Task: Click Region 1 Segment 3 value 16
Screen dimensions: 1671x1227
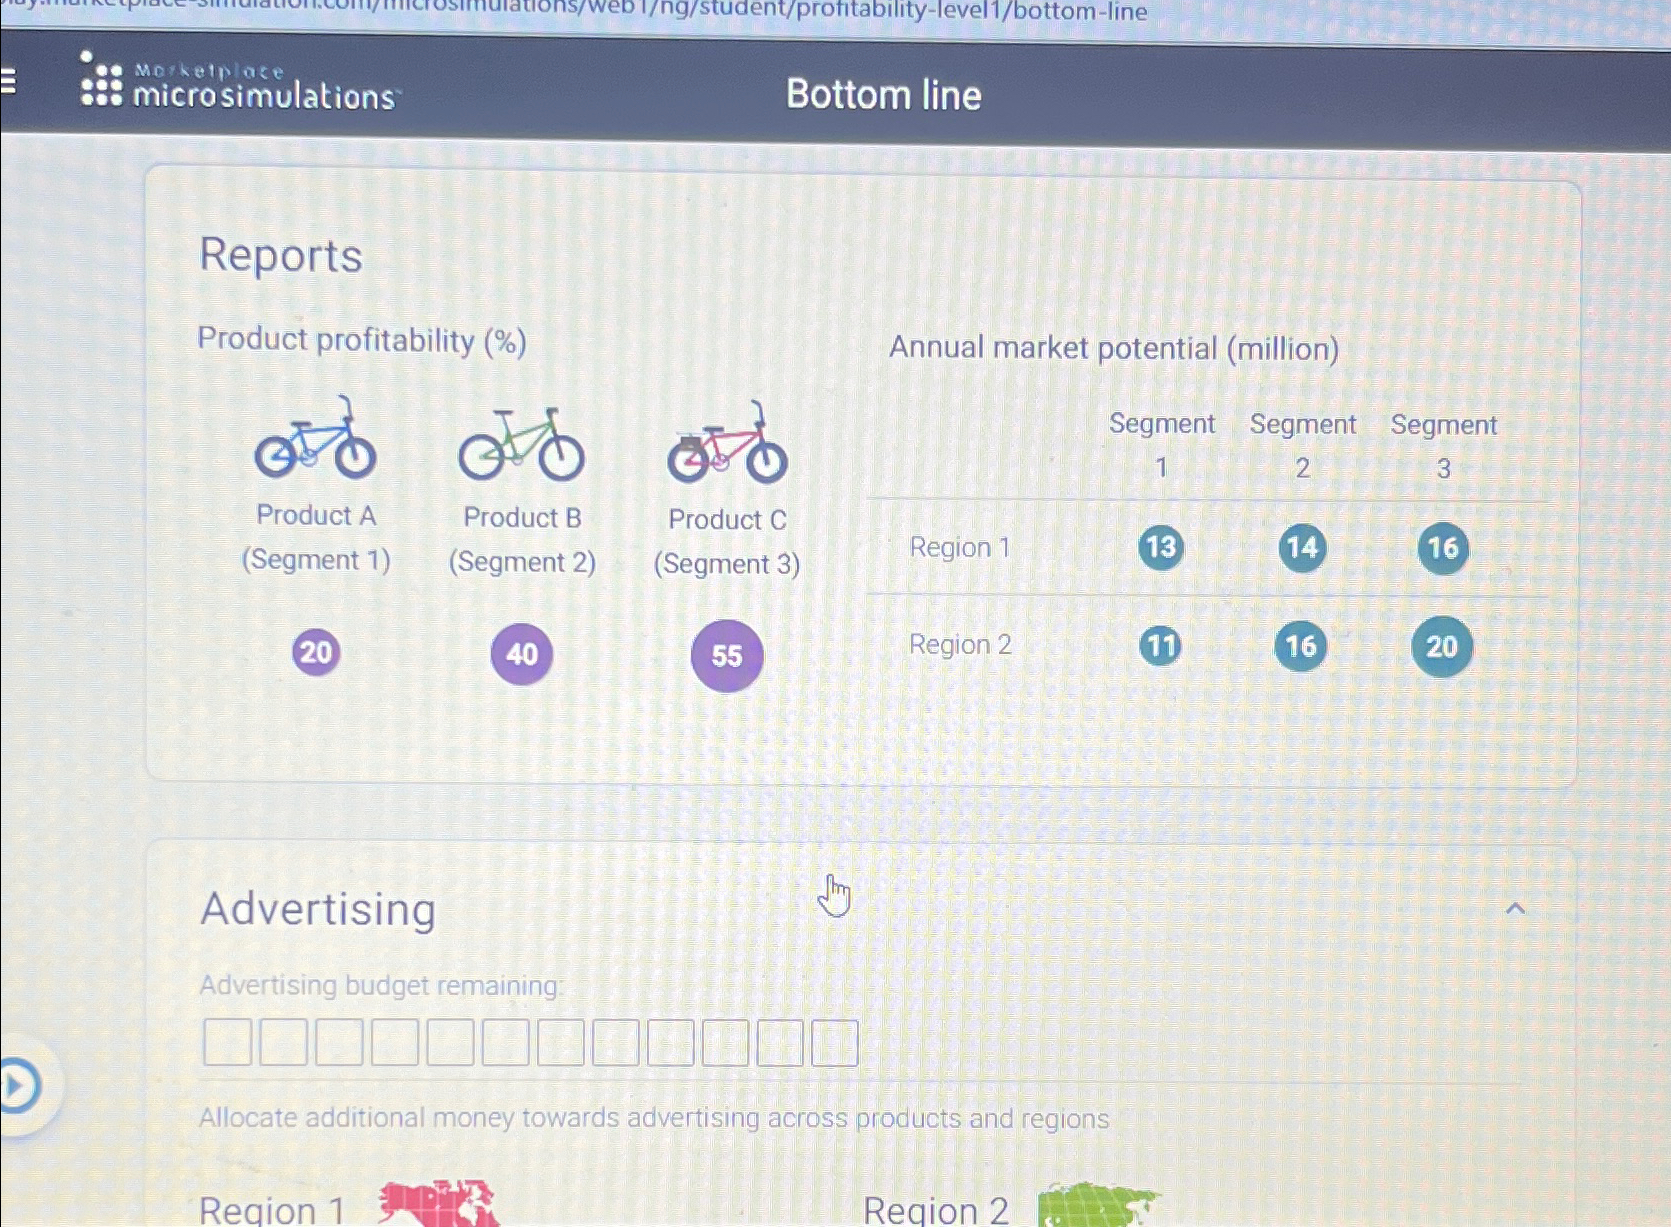Action: click(x=1443, y=548)
